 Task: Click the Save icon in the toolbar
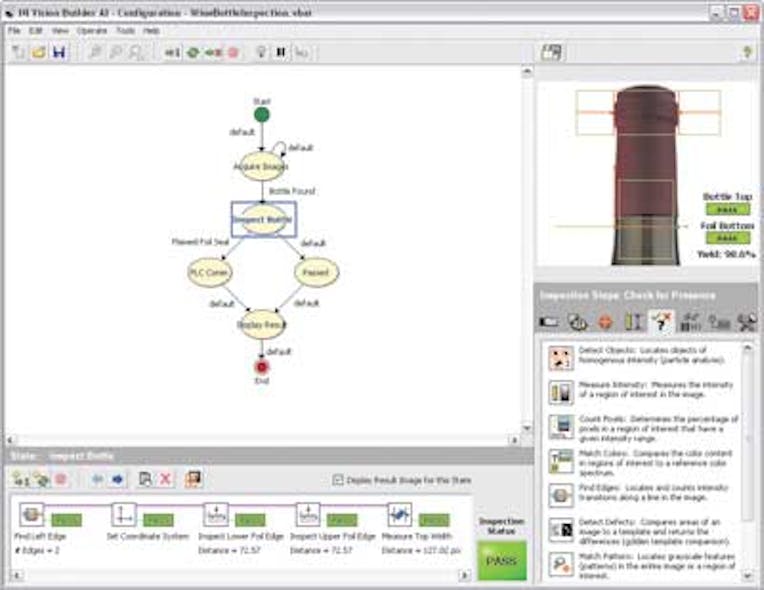click(x=58, y=52)
